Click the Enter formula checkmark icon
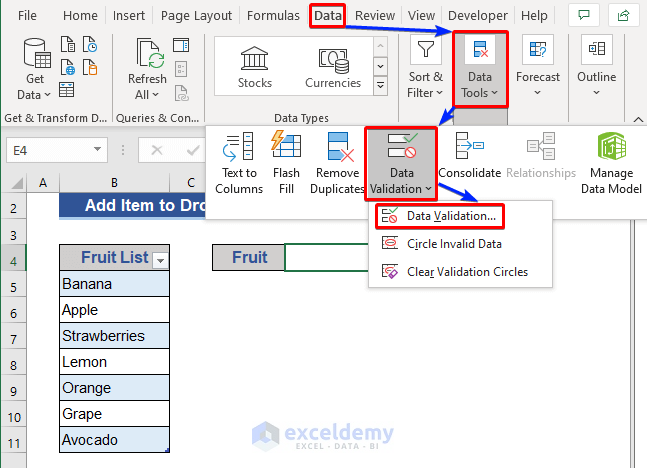 click(193, 150)
